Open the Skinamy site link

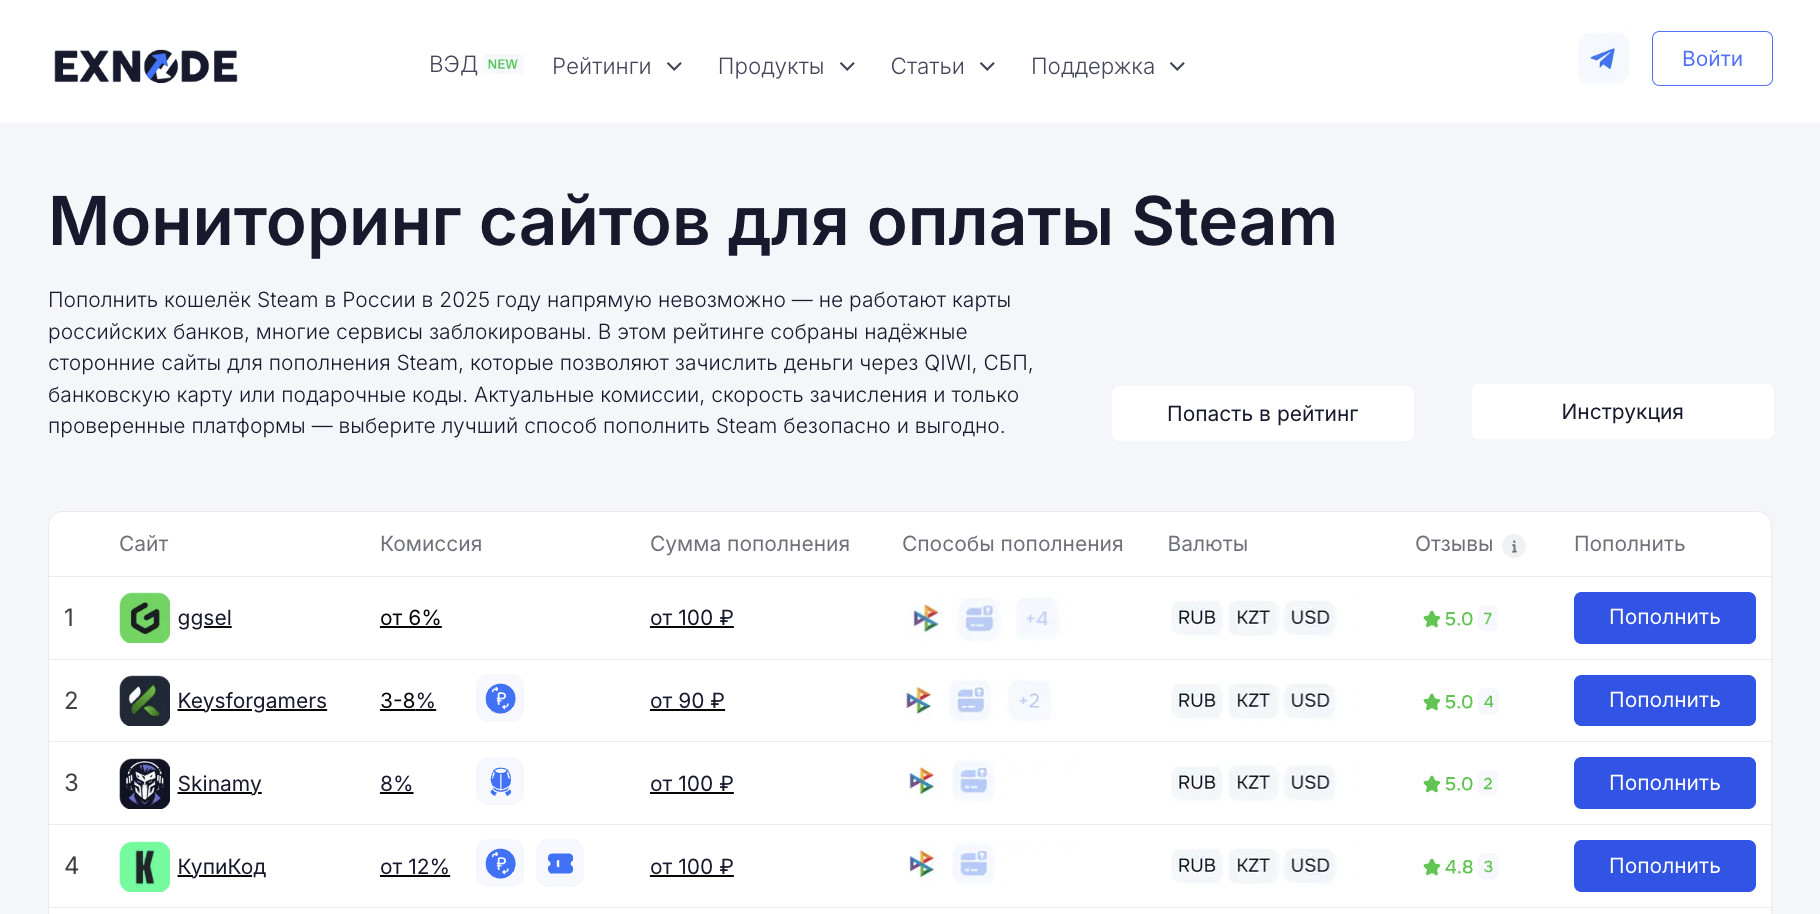coord(220,784)
